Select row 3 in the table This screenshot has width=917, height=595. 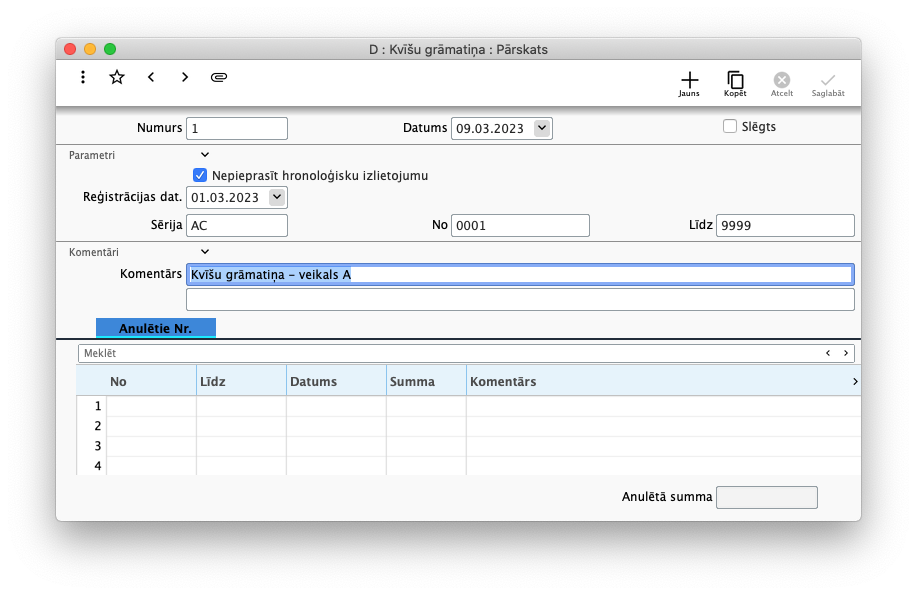(468, 446)
